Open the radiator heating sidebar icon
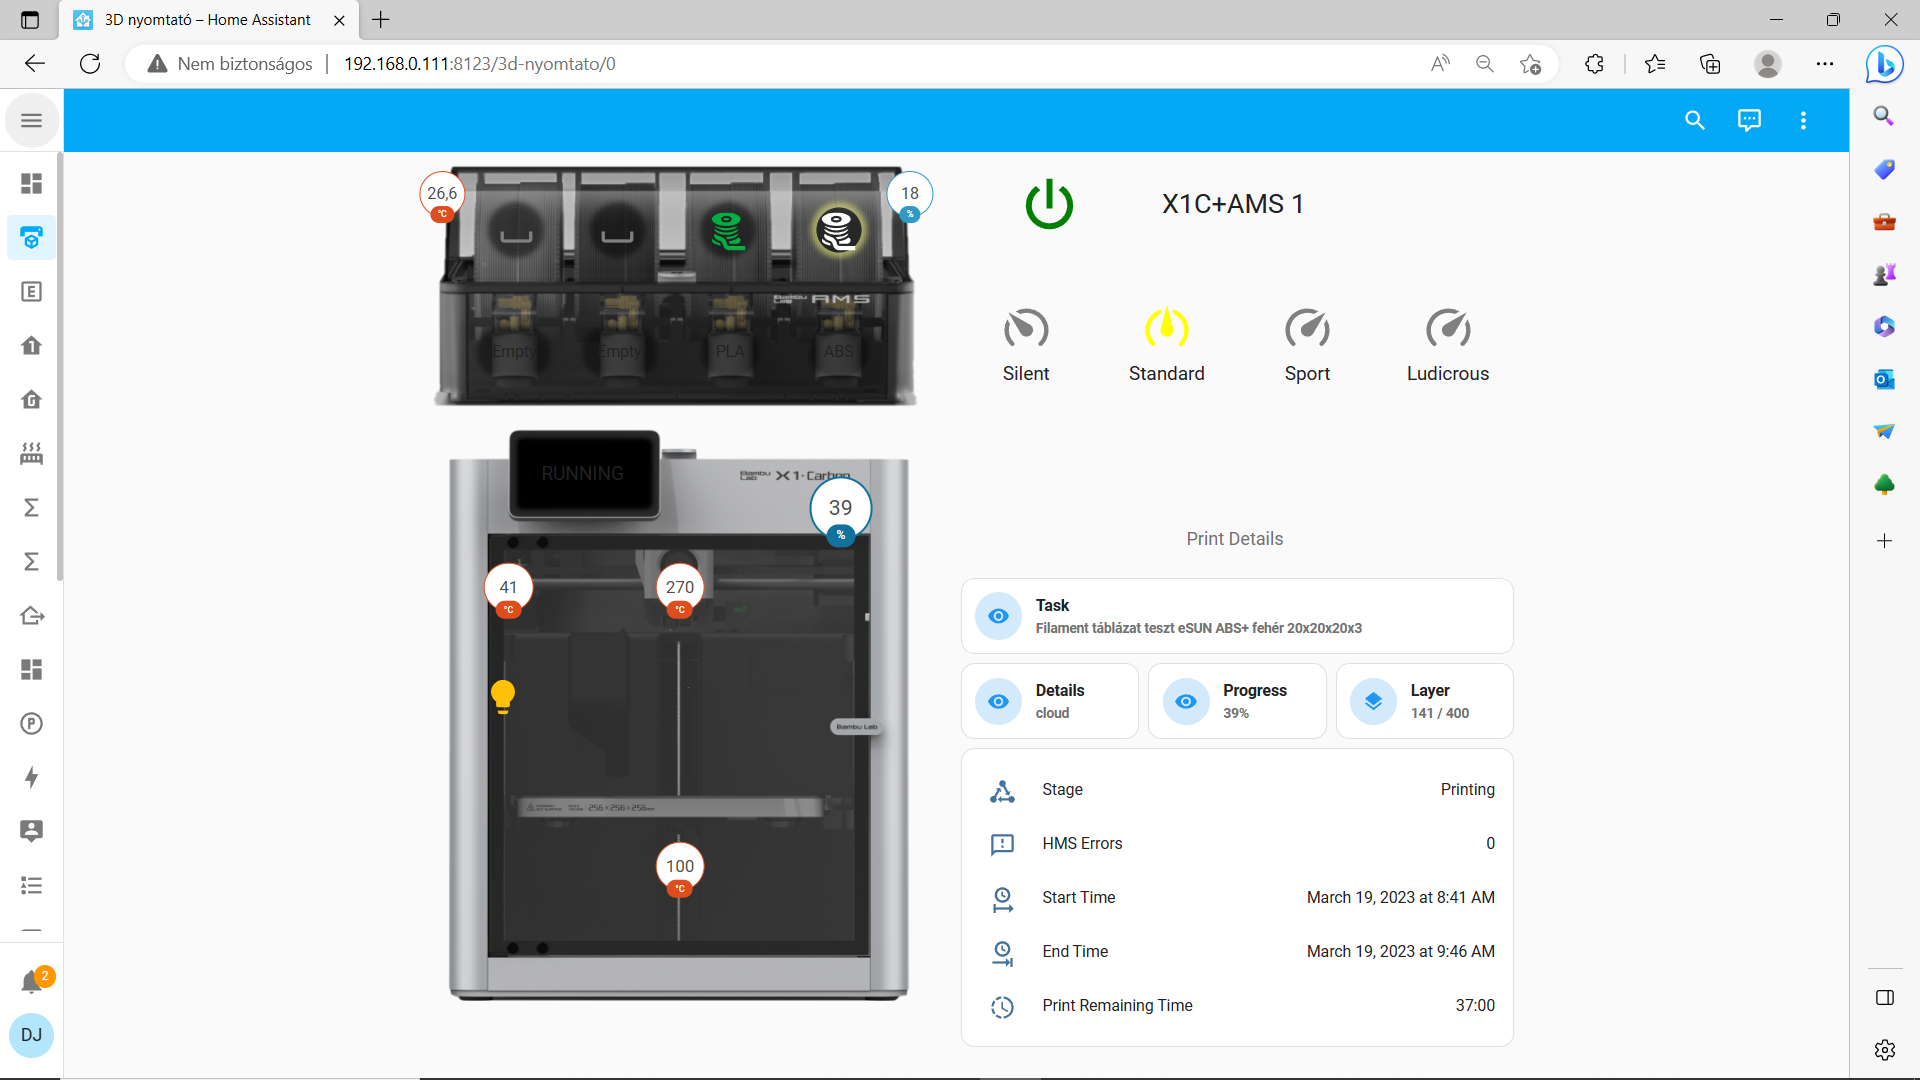Viewport: 1920px width, 1080px height. (x=31, y=454)
